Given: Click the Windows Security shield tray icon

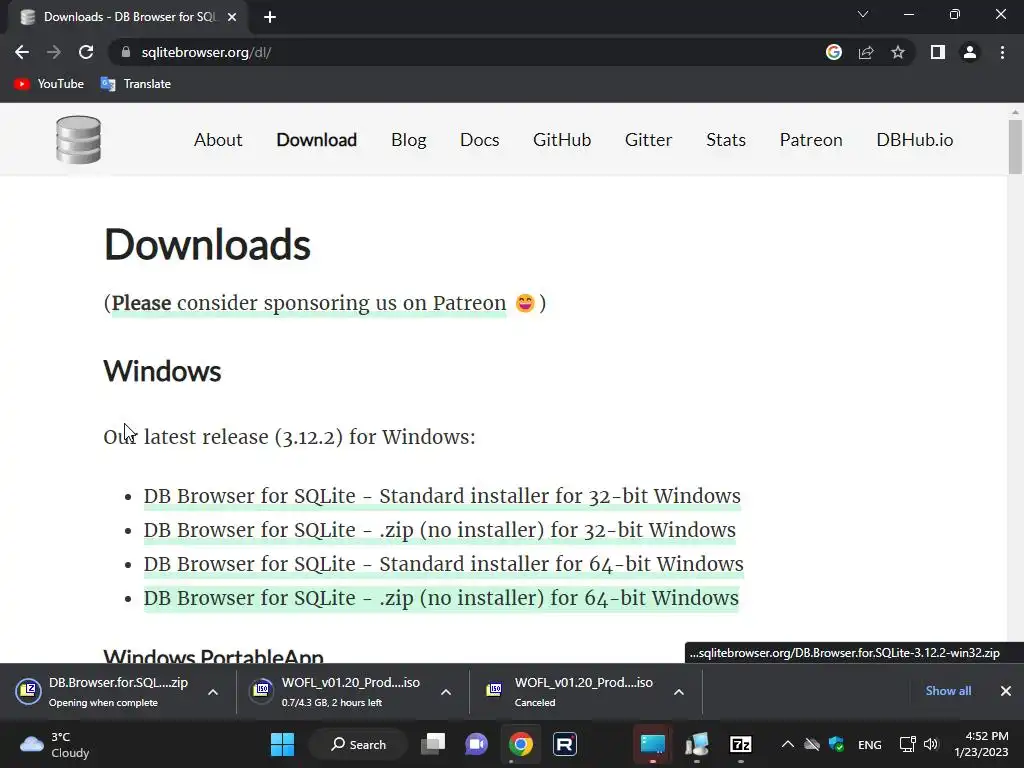Looking at the screenshot, I should (836, 744).
